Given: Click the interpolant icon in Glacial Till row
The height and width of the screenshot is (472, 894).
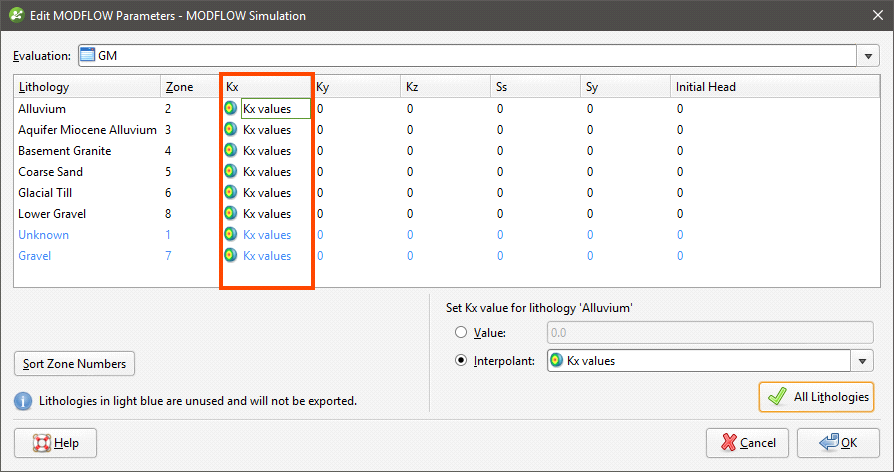Looking at the screenshot, I should [x=230, y=193].
